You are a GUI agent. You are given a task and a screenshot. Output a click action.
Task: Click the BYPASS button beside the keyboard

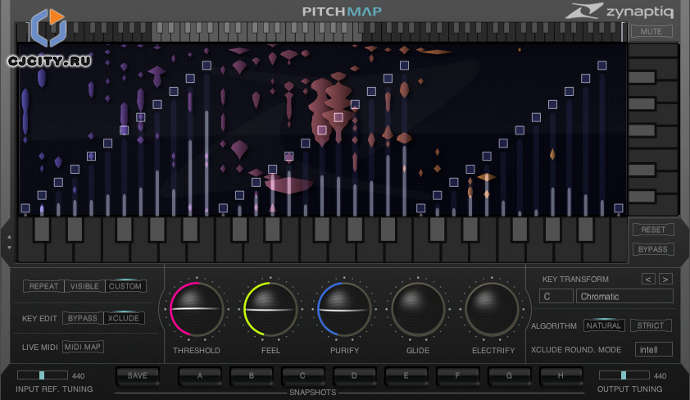pyautogui.click(x=653, y=250)
